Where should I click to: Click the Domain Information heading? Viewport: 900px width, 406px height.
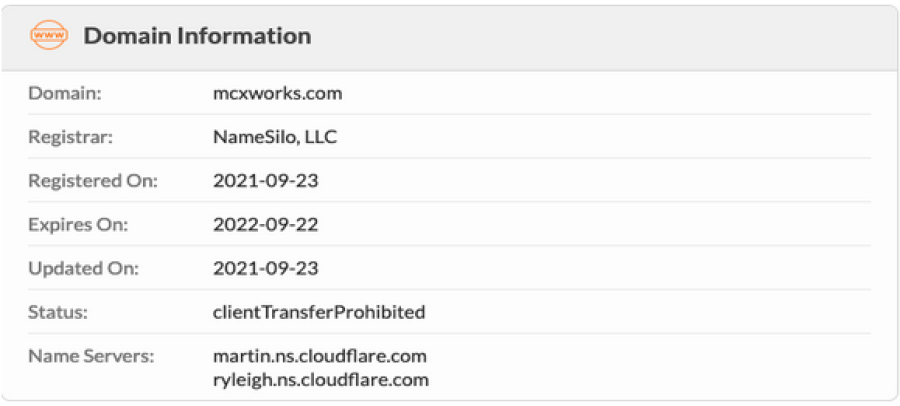pyautogui.click(x=197, y=36)
